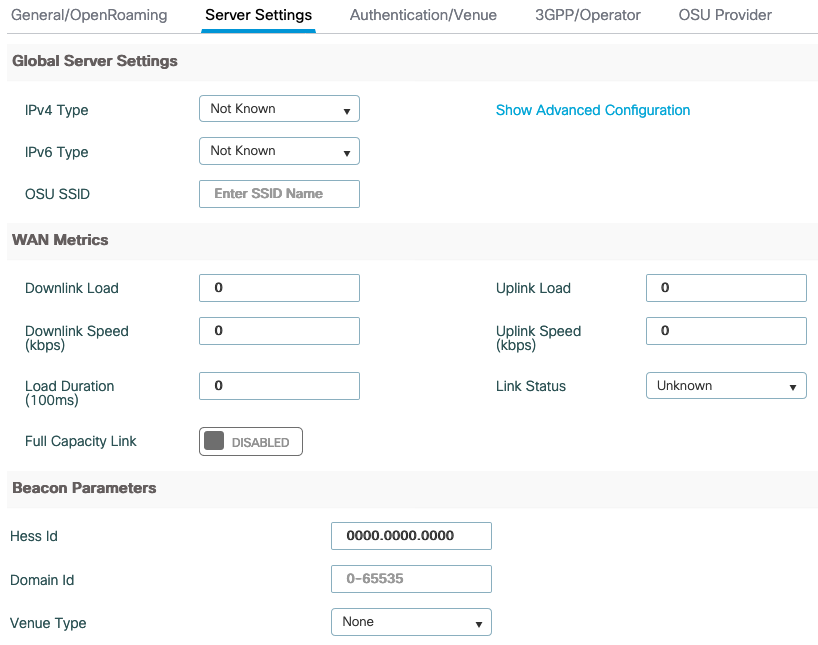Image resolution: width=818 pixels, height=645 pixels.
Task: Open the OSU Provider tab
Action: (x=725, y=15)
